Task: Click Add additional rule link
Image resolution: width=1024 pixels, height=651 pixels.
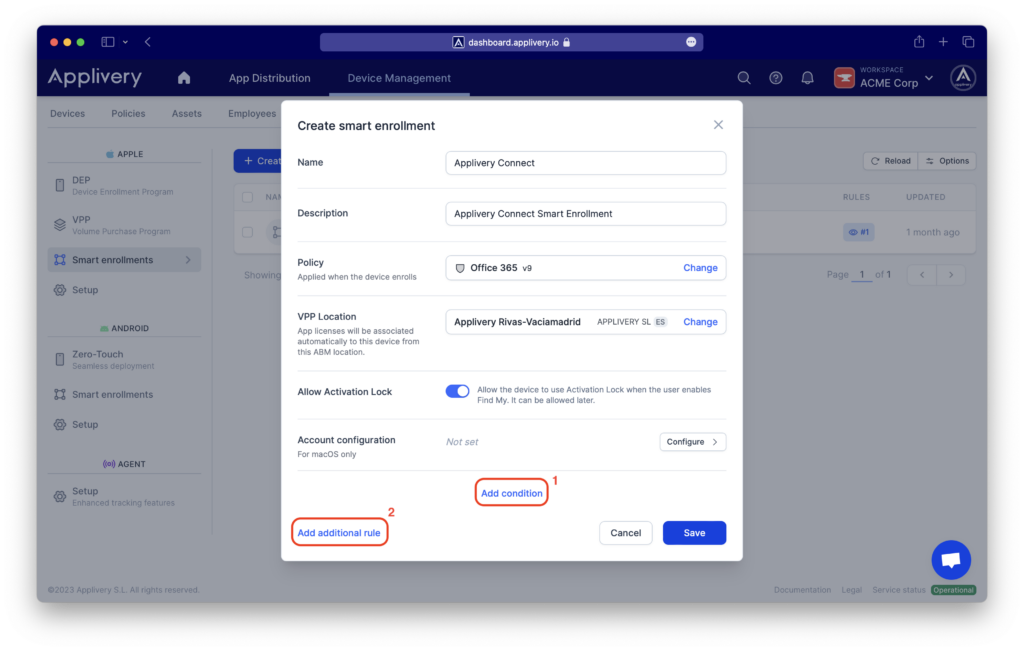Action: click(338, 533)
